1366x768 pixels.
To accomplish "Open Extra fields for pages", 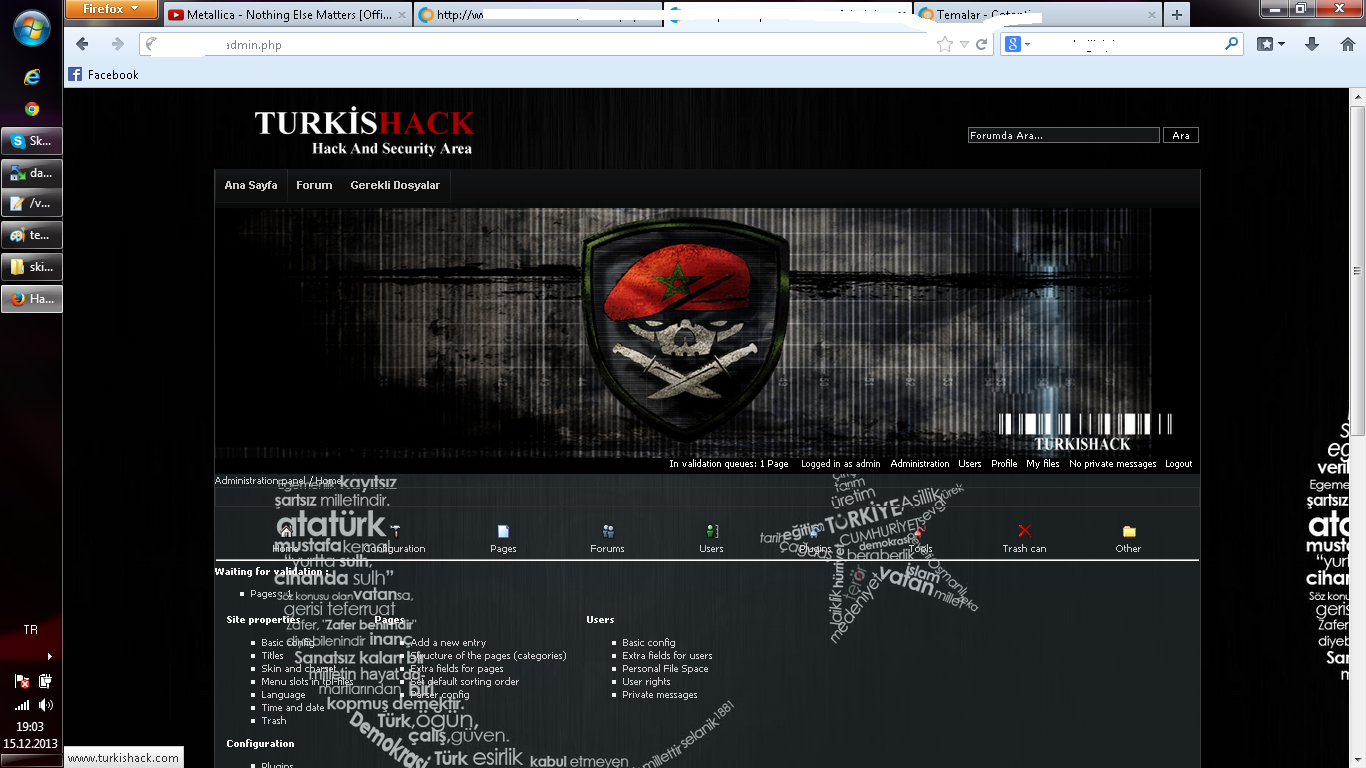I will (x=457, y=669).
